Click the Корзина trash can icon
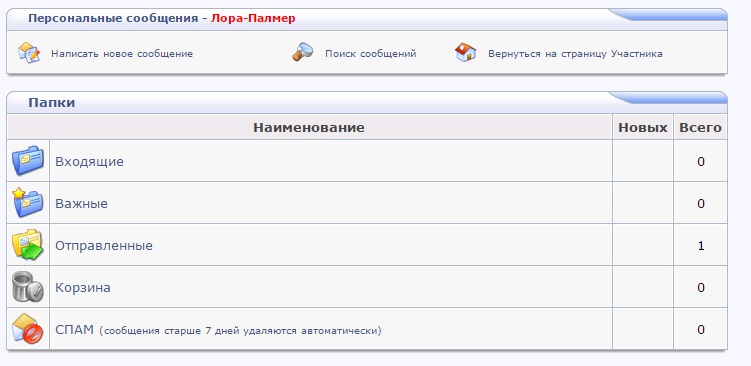 (28, 286)
